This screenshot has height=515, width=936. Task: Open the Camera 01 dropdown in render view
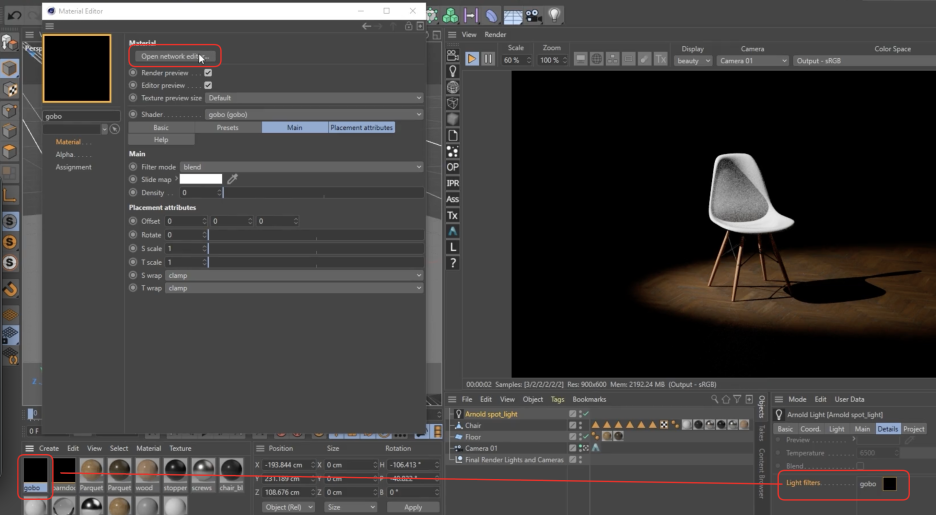[752, 61]
